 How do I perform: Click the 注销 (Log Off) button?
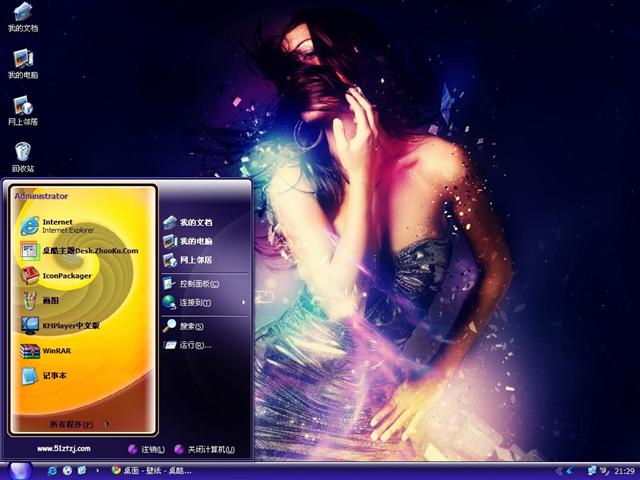(x=145, y=449)
